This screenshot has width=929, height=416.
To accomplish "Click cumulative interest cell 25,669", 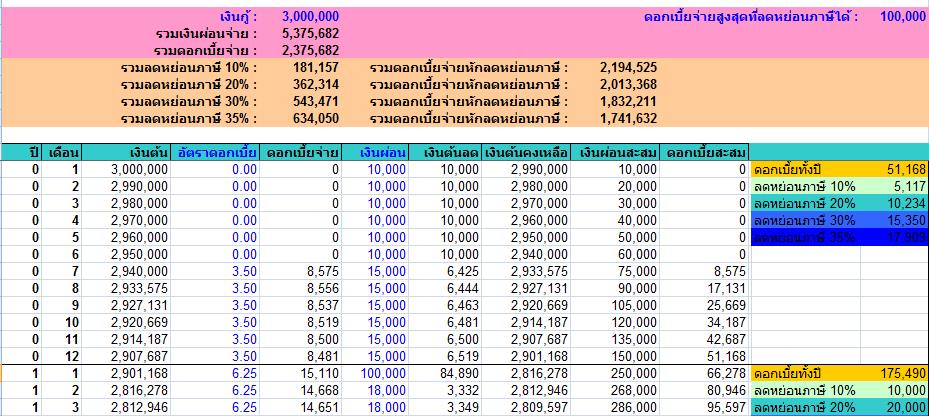I will click(704, 306).
